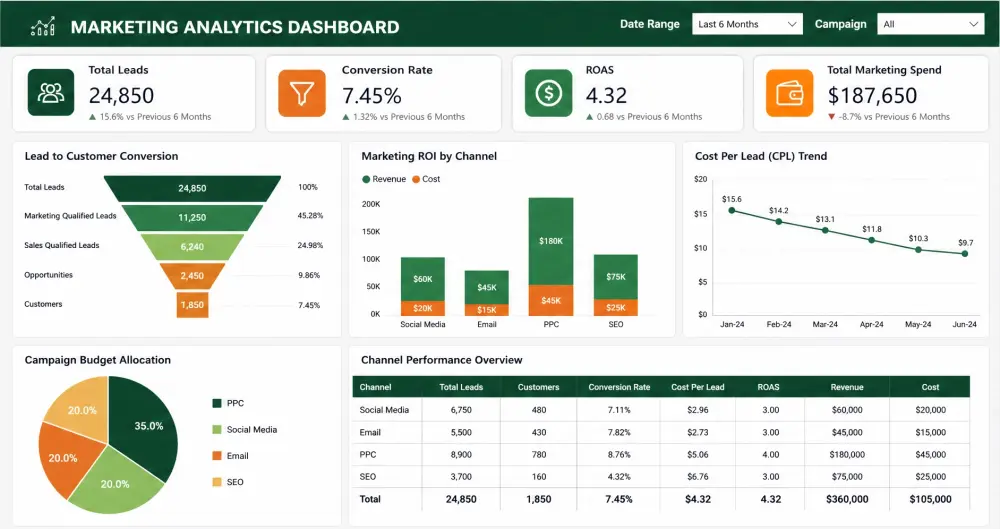Click the Jun-24 $9.7 data point
Image resolution: width=1000 pixels, height=529 pixels.
(x=965, y=254)
